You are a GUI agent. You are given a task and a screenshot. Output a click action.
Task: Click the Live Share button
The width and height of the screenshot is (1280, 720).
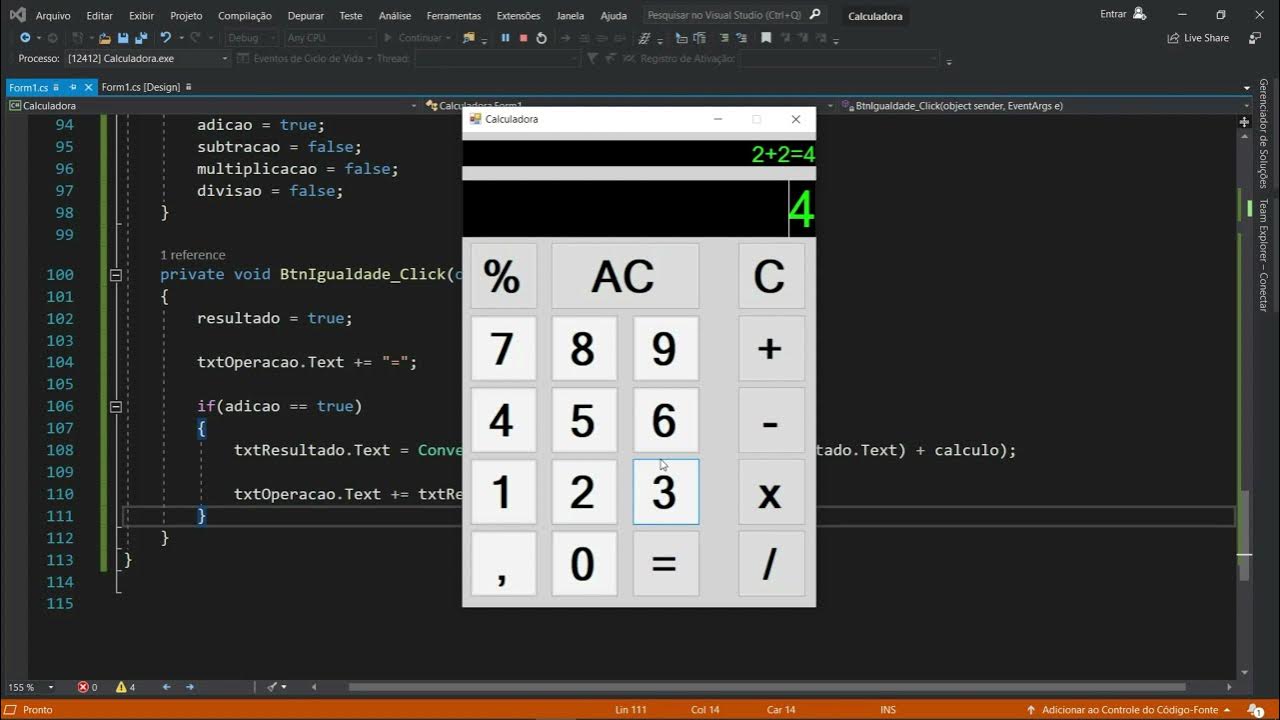pyautogui.click(x=1198, y=38)
